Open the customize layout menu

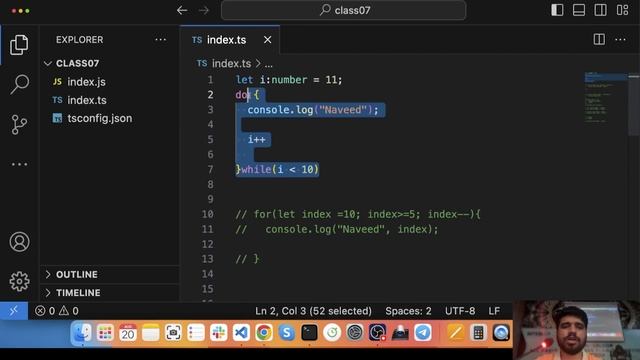pyautogui.click(x=622, y=10)
